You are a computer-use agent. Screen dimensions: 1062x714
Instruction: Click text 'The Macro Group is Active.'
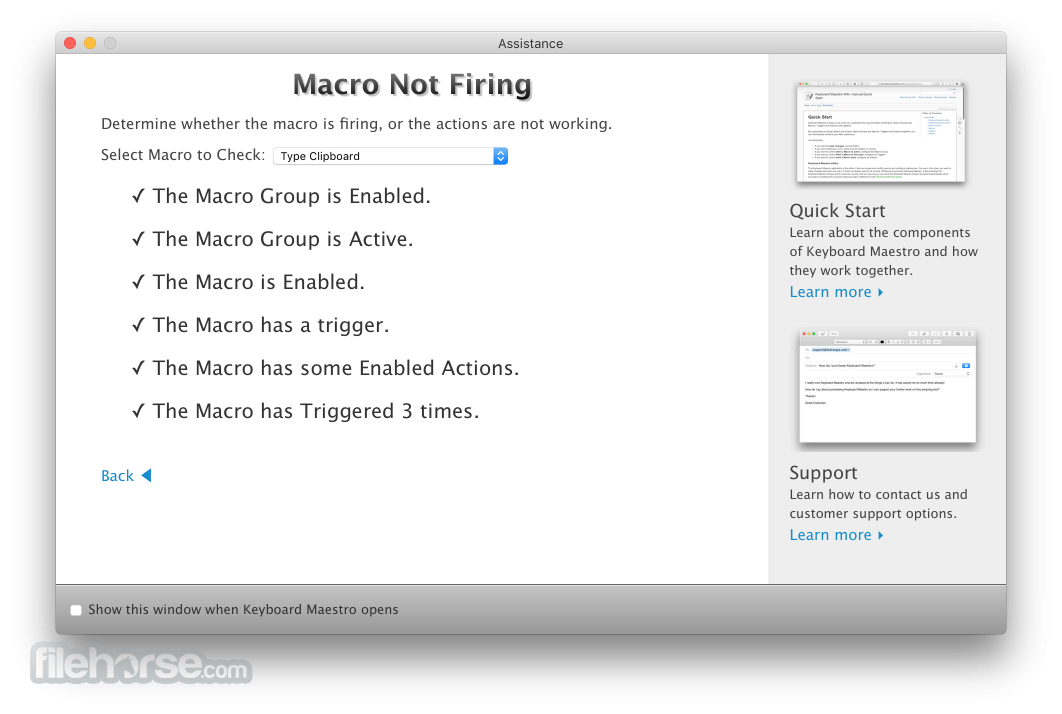282,239
